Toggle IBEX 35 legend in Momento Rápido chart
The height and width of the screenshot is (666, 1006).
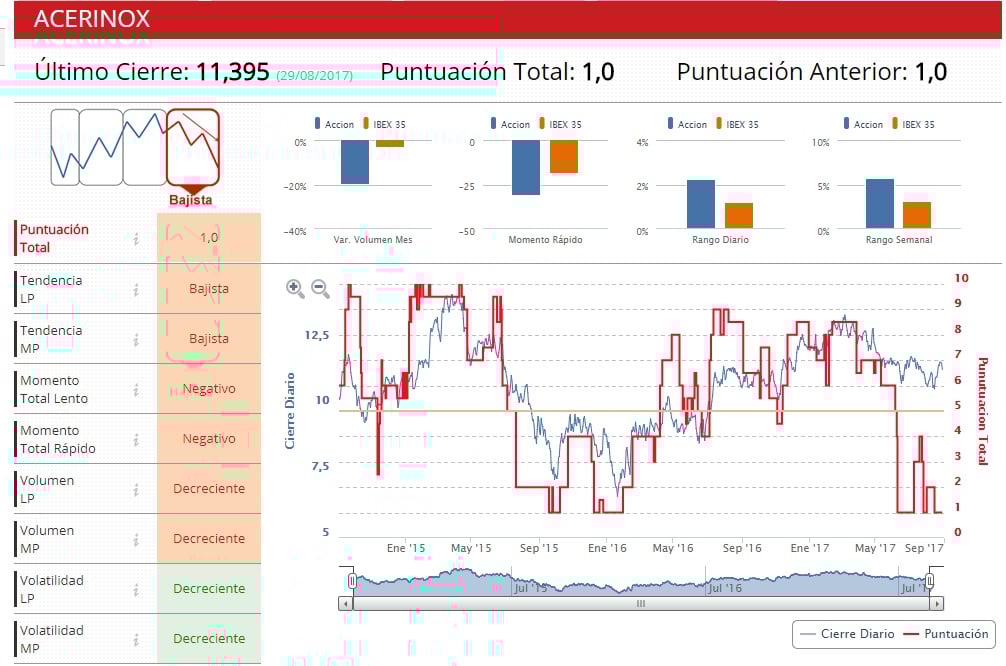[560, 124]
